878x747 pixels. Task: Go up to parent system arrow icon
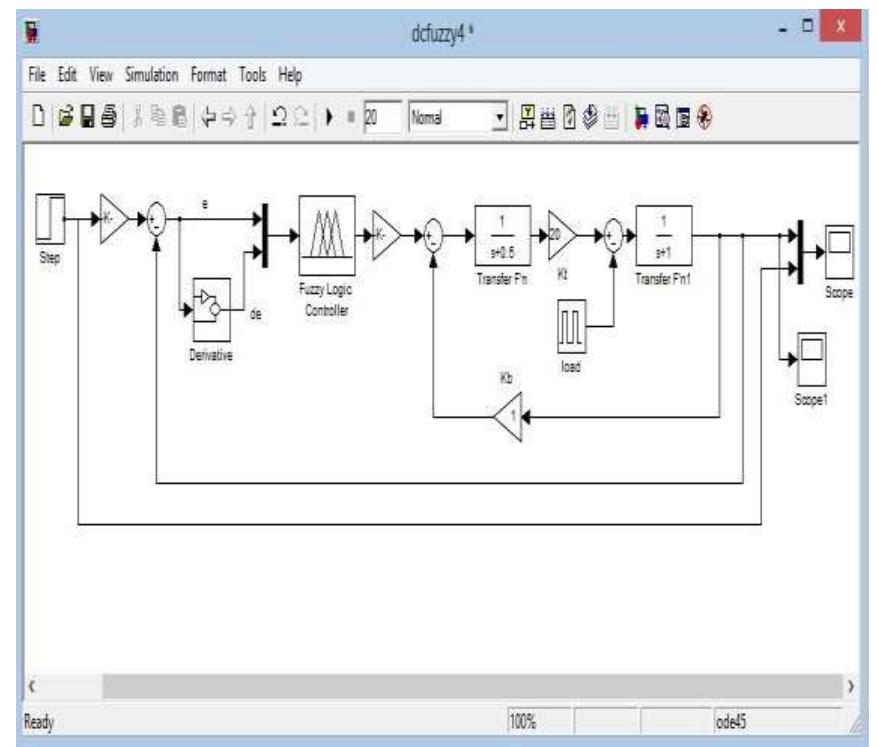(x=250, y=118)
